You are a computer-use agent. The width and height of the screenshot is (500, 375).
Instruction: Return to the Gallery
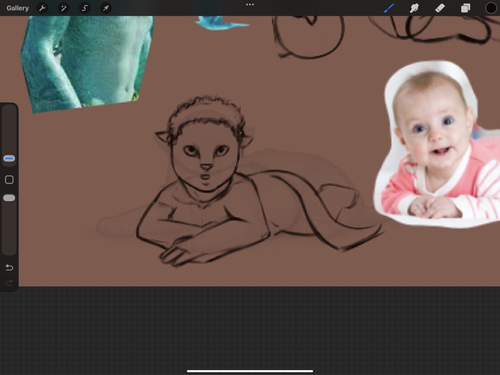(x=18, y=8)
